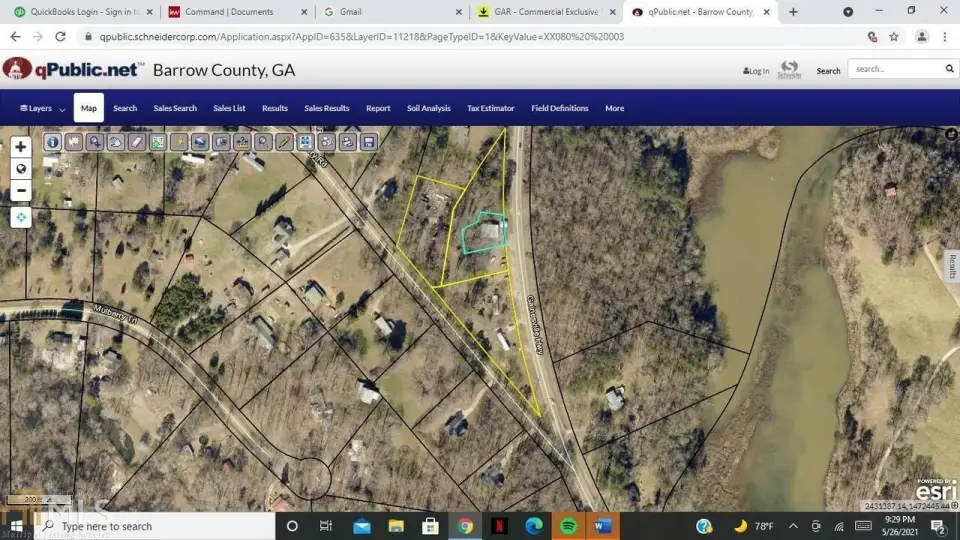Screen dimensions: 960x540
Task: Zoom out with the minus button
Action: 20,190
